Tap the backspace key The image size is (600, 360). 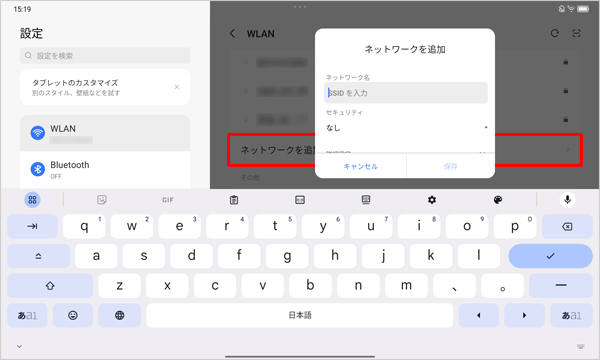click(x=567, y=226)
